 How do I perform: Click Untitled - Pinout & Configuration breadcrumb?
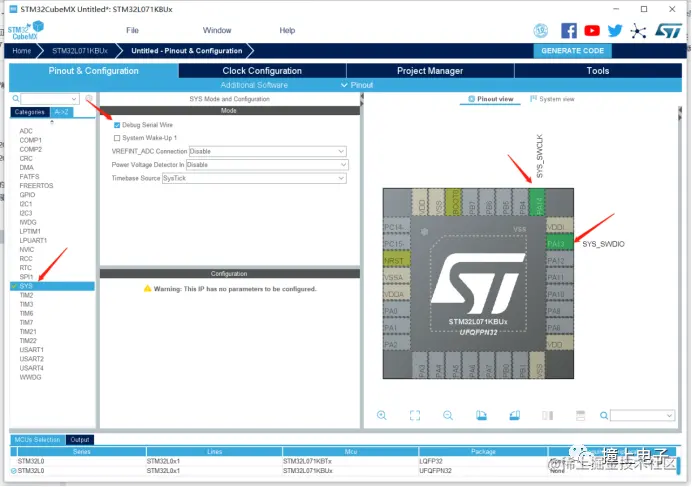pyautogui.click(x=186, y=51)
